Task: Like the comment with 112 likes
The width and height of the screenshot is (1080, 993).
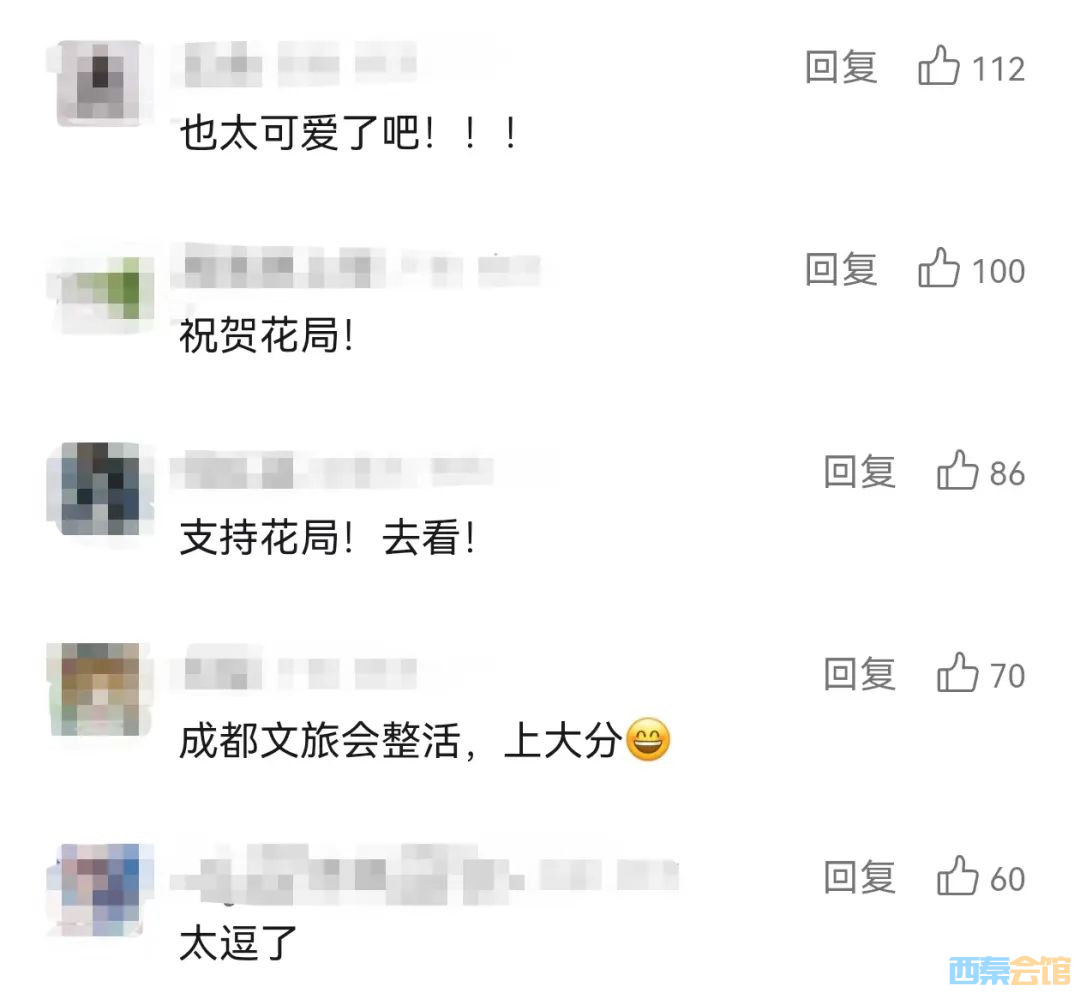Action: [938, 65]
